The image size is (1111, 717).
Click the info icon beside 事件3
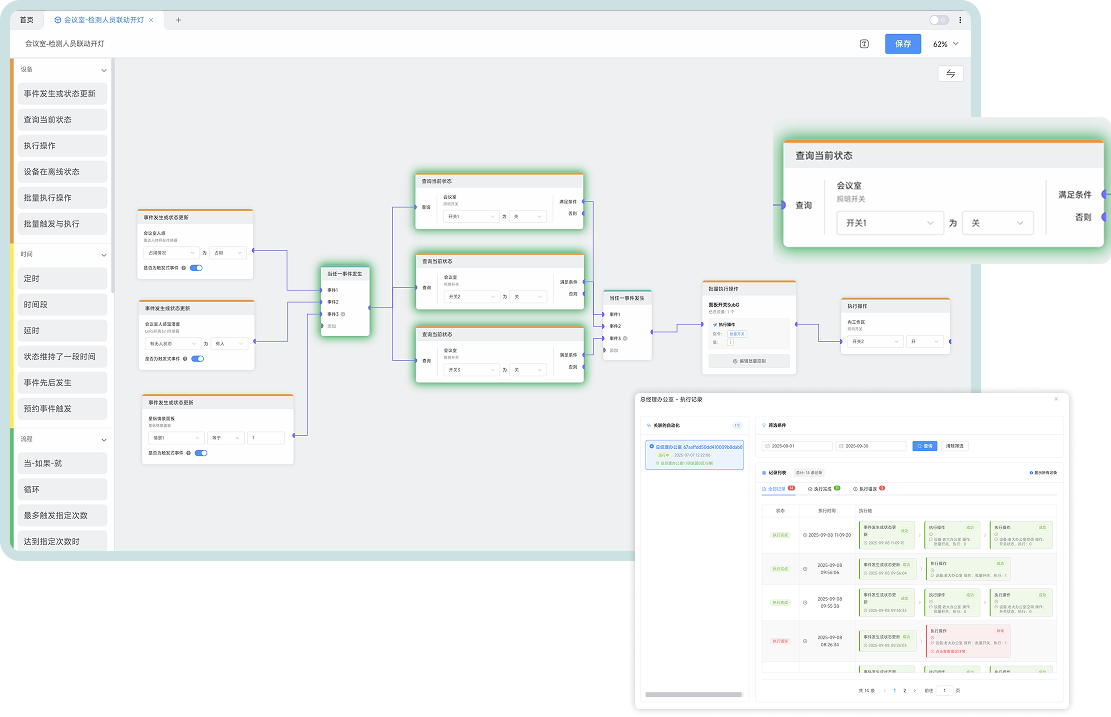point(343,314)
